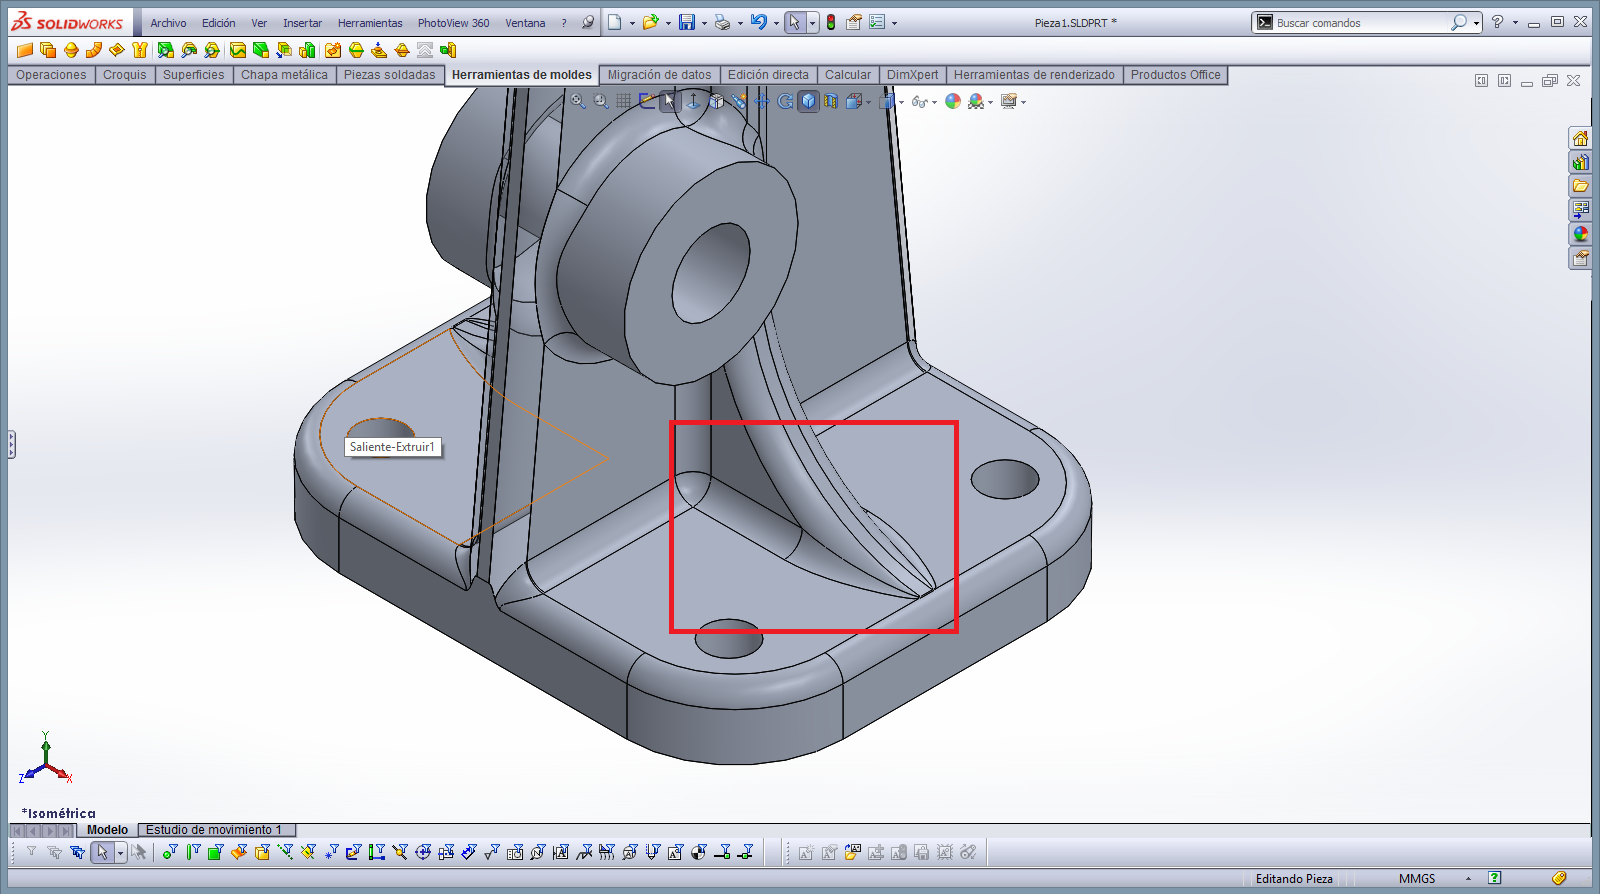
Task: Expand the Hide/Show Items glasses dropdown
Action: (x=934, y=102)
